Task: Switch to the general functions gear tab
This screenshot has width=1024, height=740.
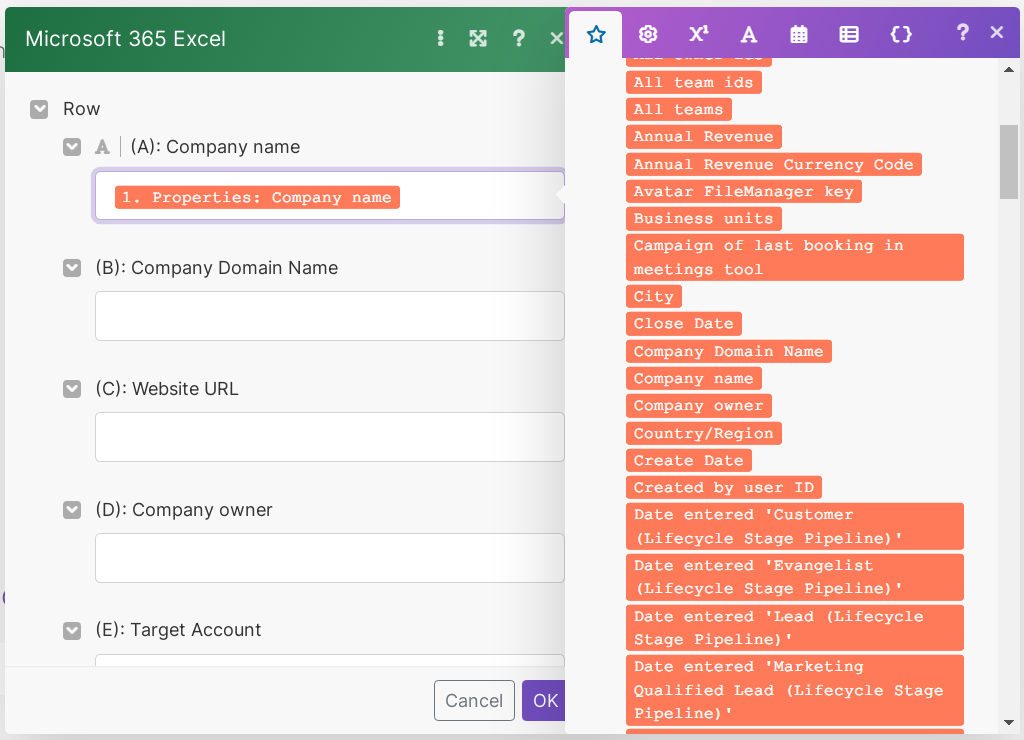Action: [x=647, y=34]
